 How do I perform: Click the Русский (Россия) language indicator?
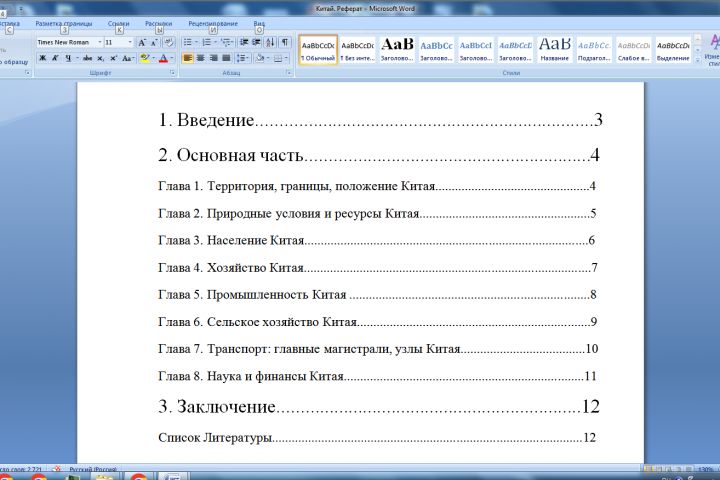[93, 469]
